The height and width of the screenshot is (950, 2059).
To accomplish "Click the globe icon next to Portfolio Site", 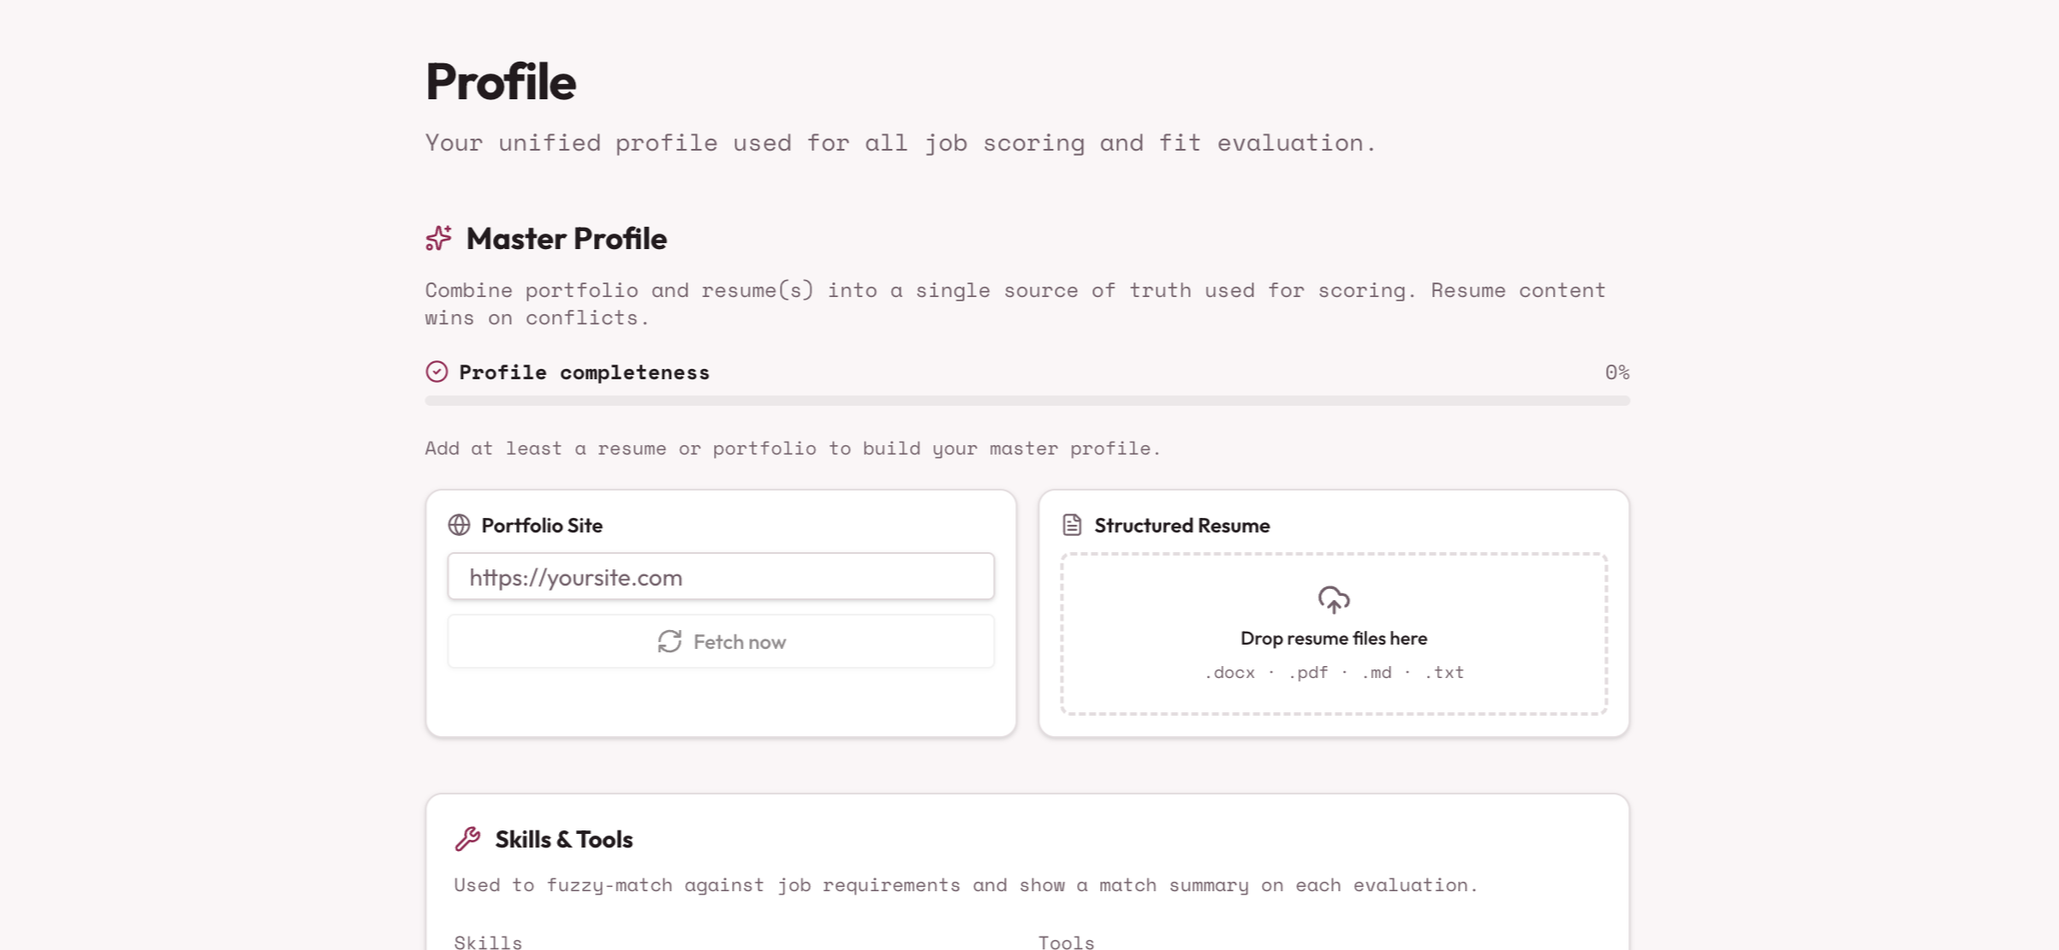I will point(459,525).
